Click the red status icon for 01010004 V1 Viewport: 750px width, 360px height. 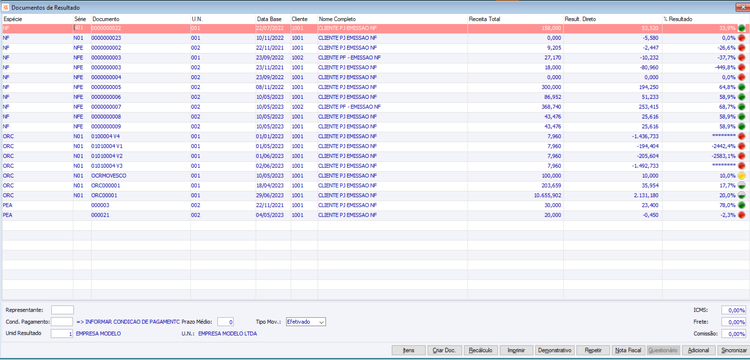[741, 146]
